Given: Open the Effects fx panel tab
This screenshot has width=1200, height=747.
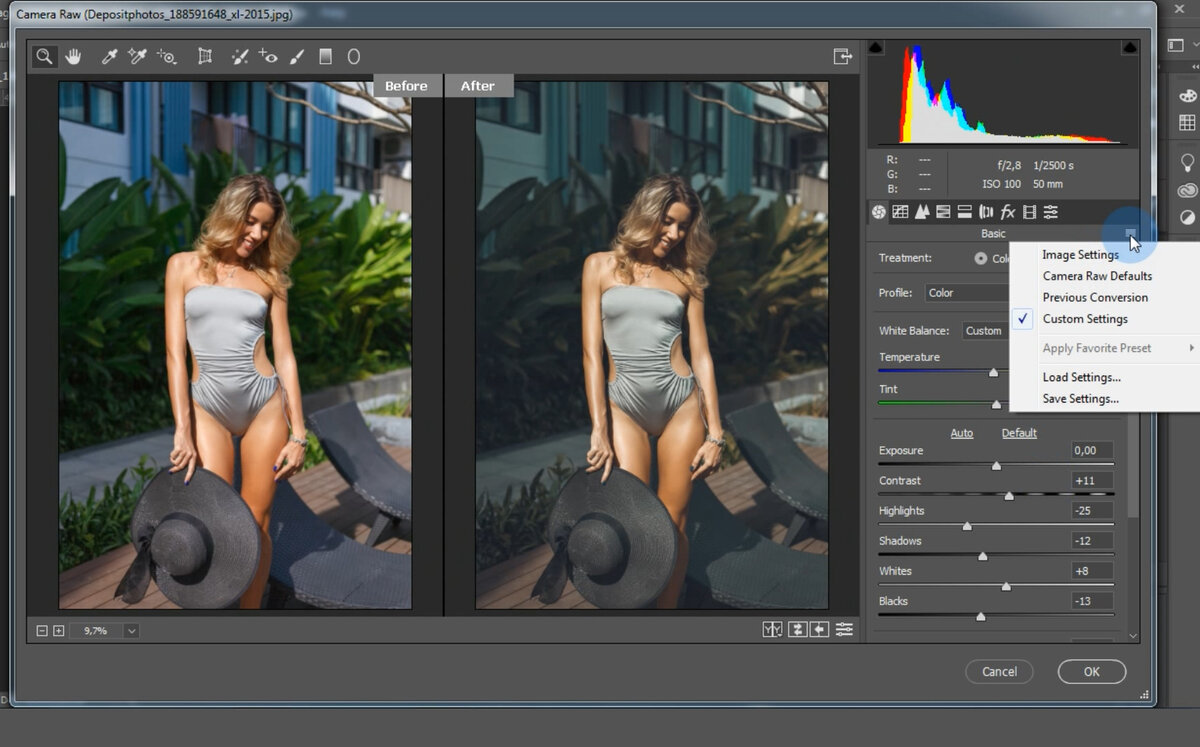Looking at the screenshot, I should click(1008, 212).
